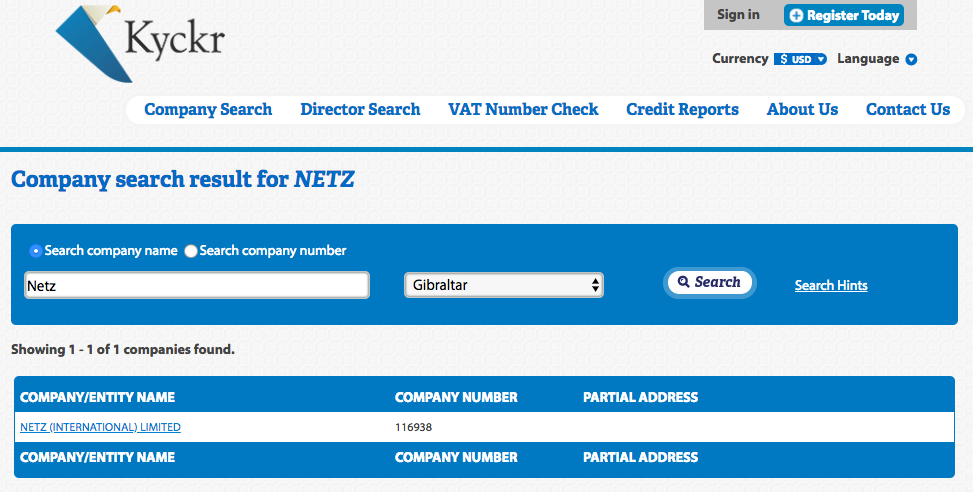This screenshot has width=973, height=492.
Task: Open the Director Search menu item
Action: pos(360,109)
